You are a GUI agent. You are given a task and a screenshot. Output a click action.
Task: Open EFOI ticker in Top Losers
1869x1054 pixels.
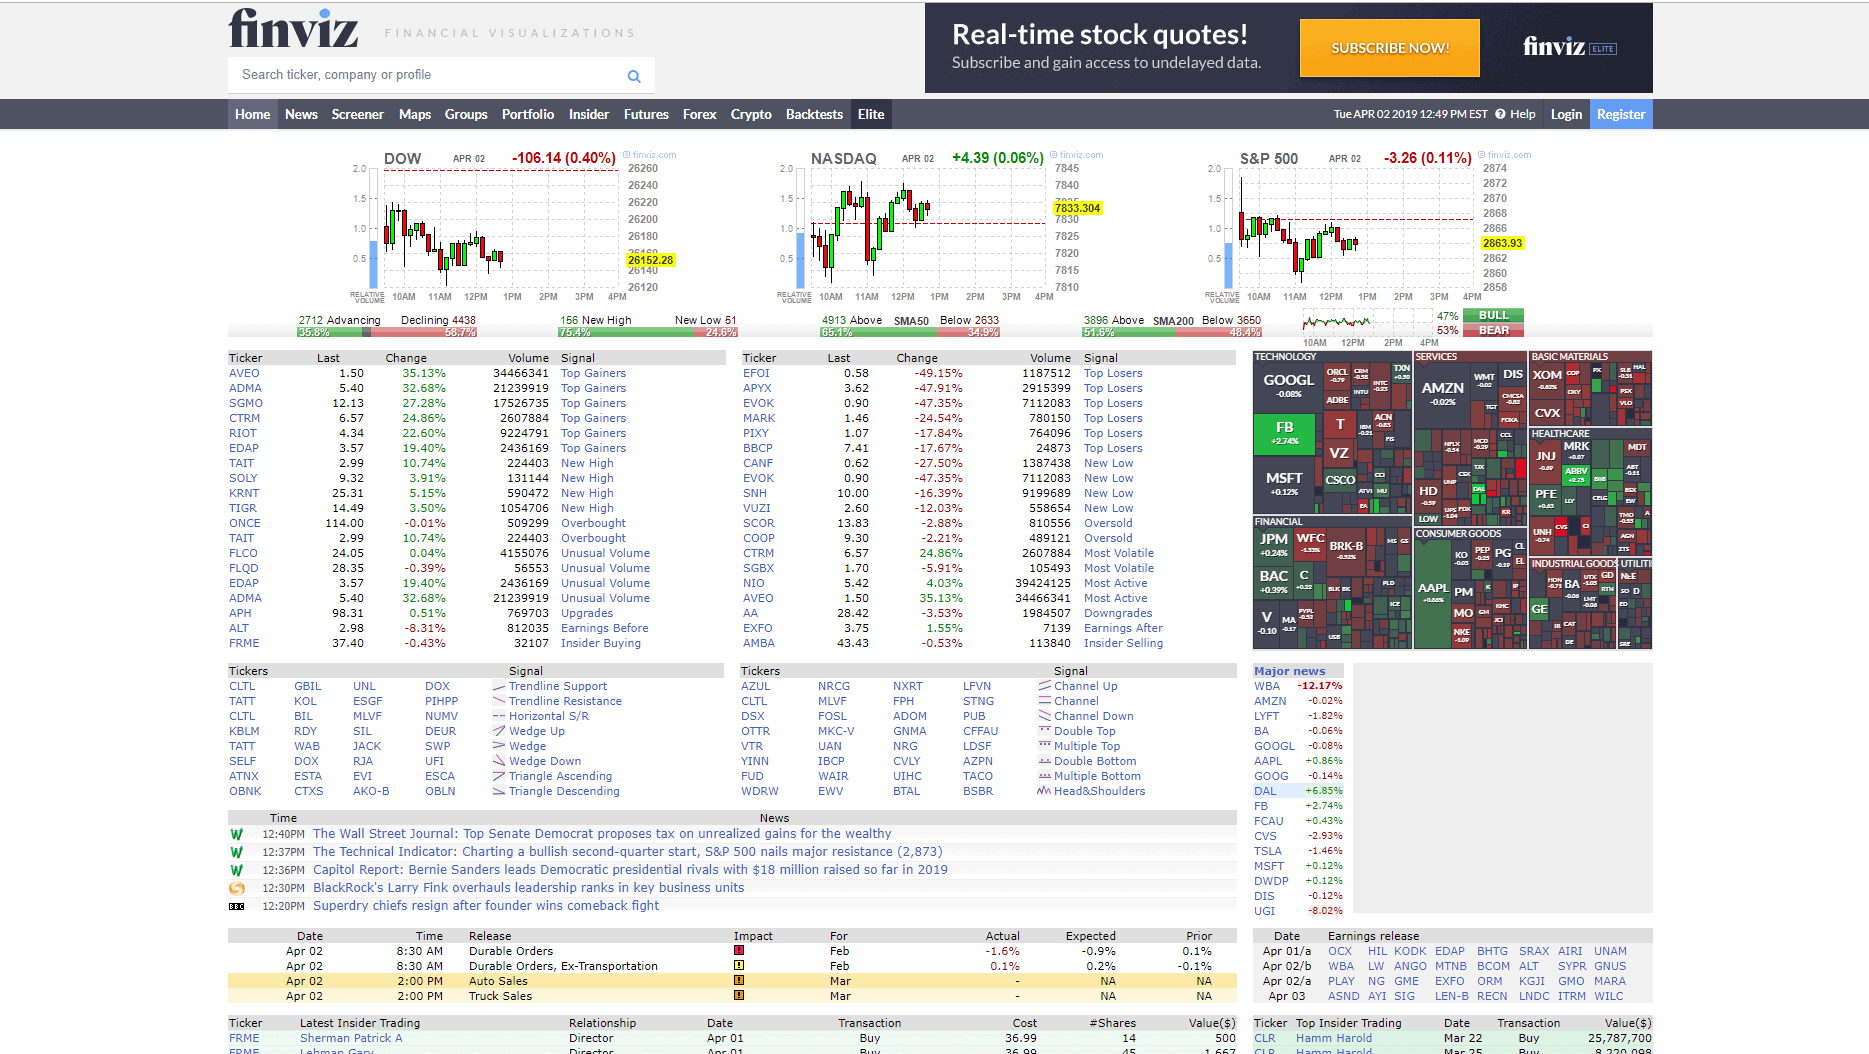tap(757, 373)
